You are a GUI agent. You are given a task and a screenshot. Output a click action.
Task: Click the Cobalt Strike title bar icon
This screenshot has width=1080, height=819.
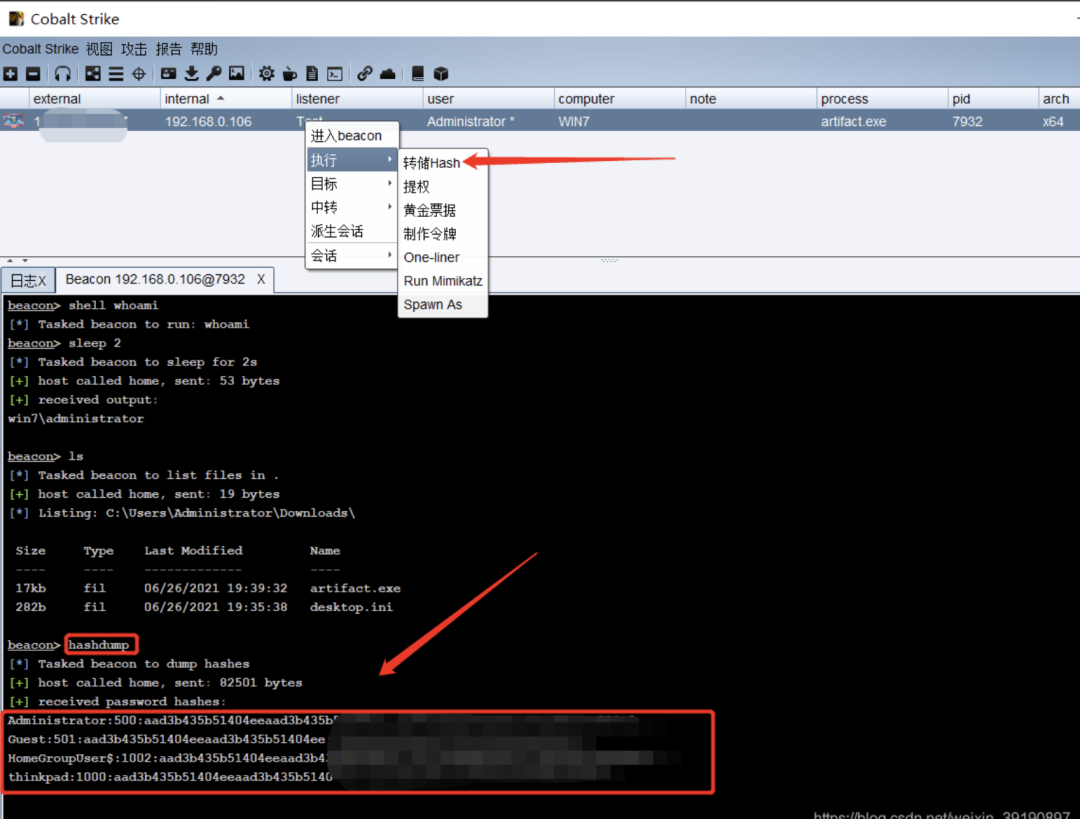point(16,19)
